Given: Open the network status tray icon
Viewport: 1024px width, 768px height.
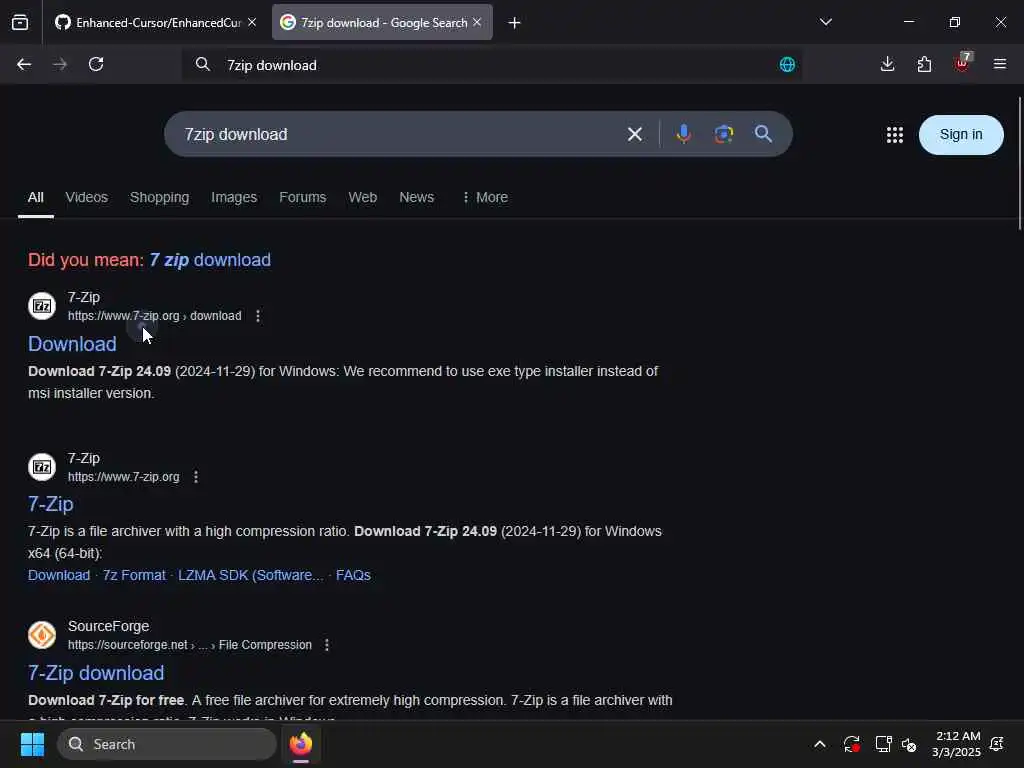Looking at the screenshot, I should (x=883, y=744).
